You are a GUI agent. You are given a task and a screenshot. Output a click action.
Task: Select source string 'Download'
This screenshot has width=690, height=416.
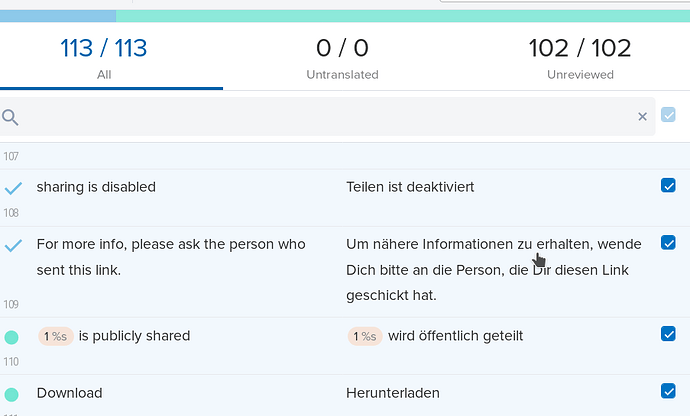coord(70,393)
